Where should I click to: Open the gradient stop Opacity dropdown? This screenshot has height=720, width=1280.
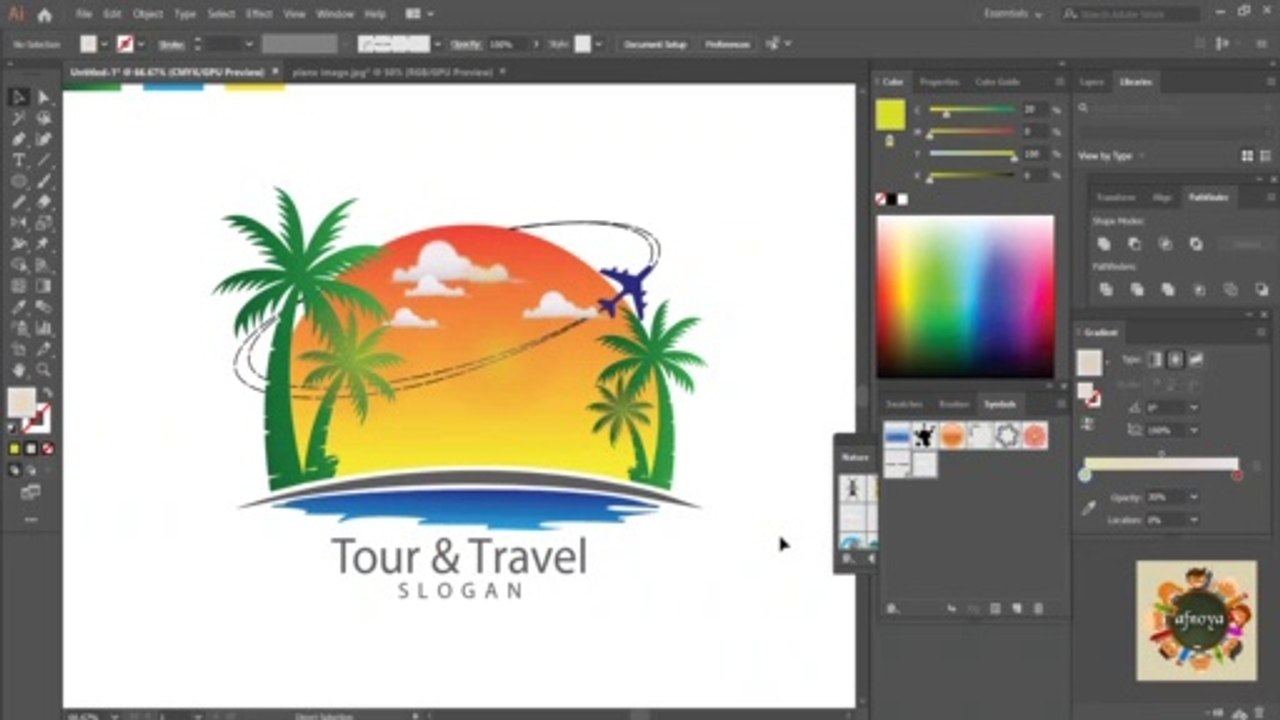point(1193,497)
